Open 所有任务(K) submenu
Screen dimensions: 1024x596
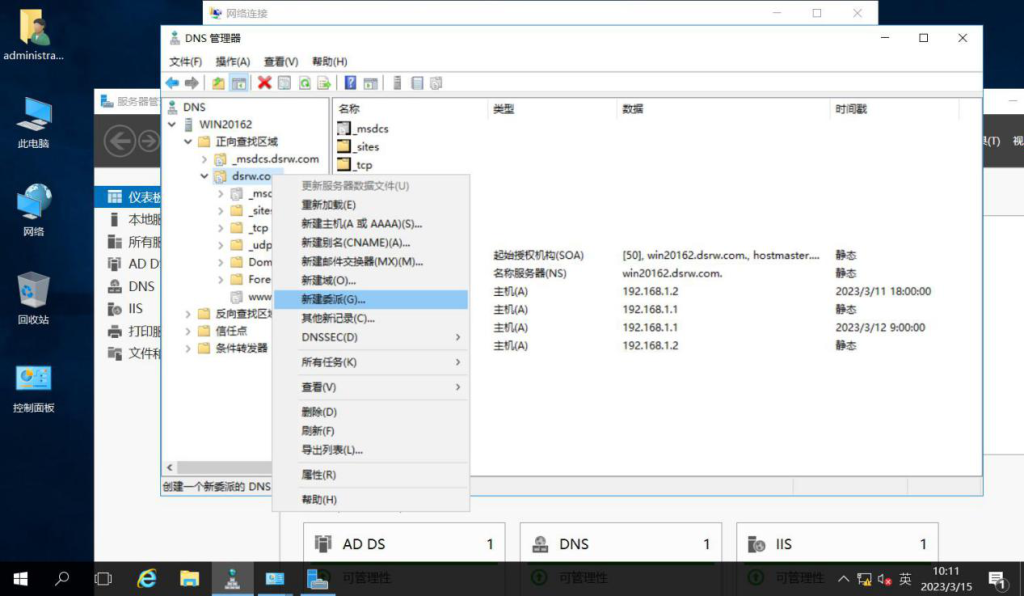pos(370,362)
